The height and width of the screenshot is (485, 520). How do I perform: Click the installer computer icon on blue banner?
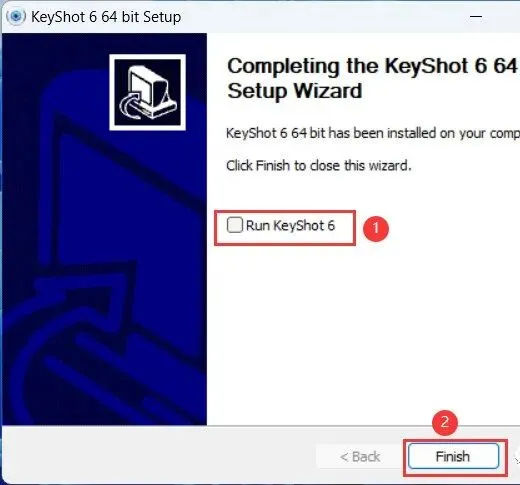(148, 92)
